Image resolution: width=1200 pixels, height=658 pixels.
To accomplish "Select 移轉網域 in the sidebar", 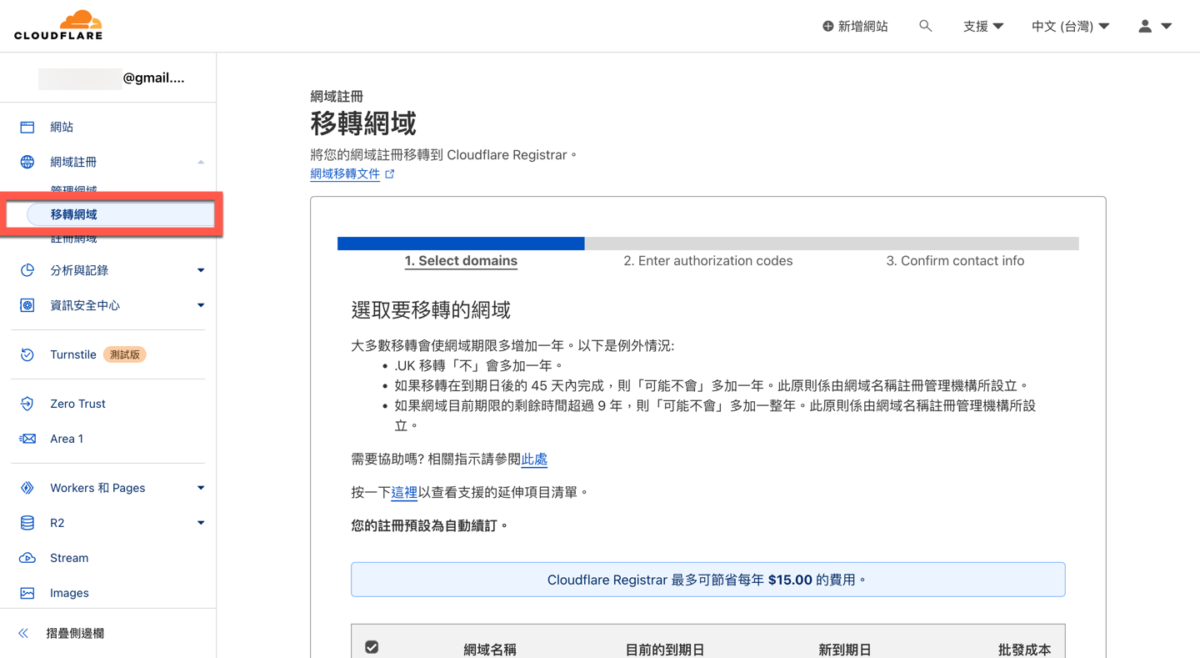I will tap(120, 215).
